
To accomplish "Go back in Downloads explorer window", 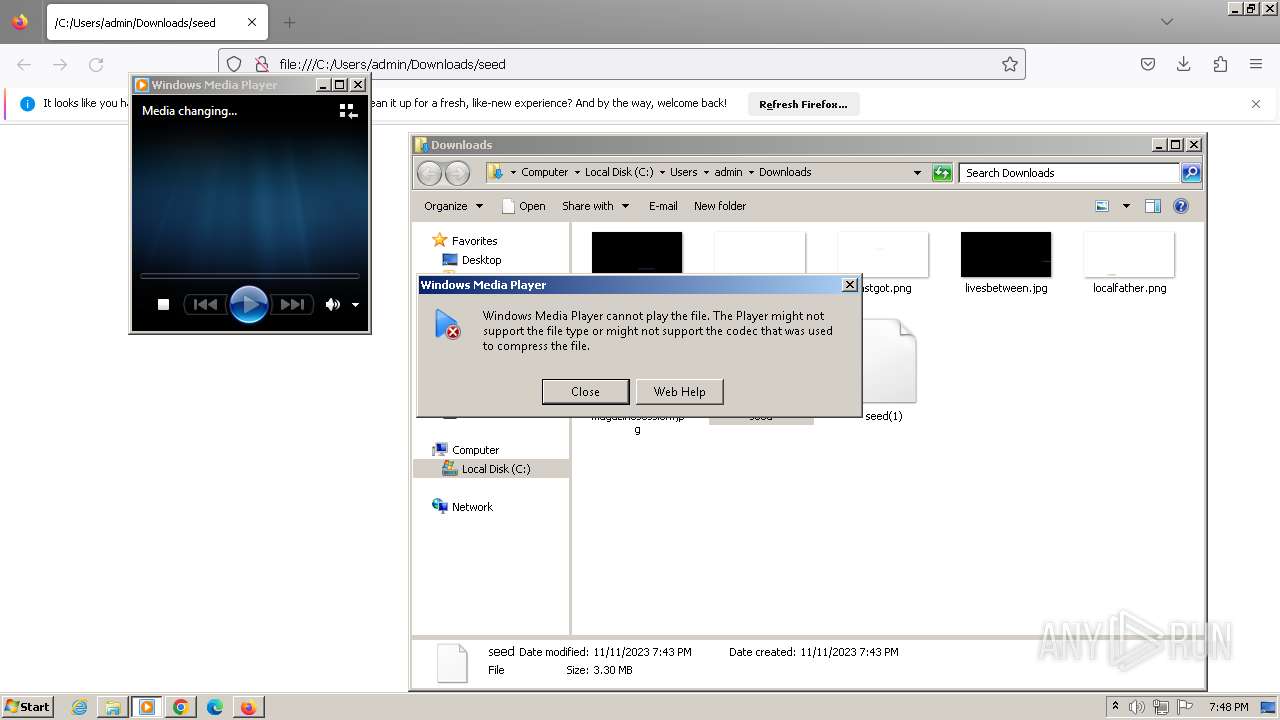I will coord(429,173).
